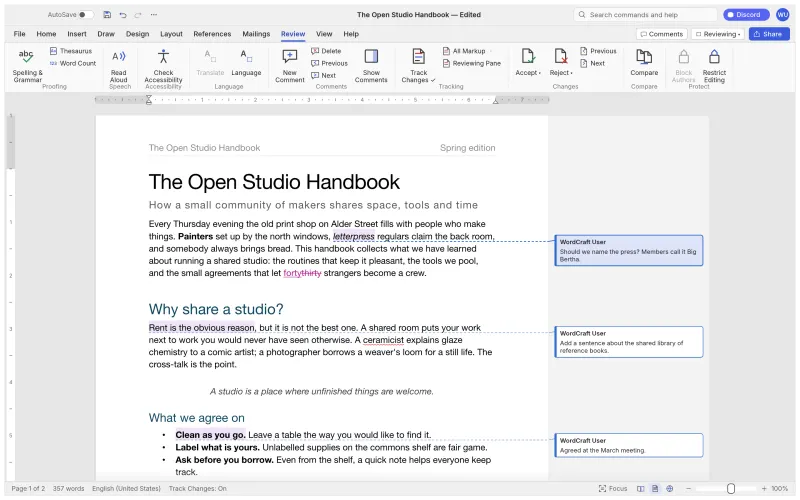
Task: Go to Previous comment
Action: (329, 63)
